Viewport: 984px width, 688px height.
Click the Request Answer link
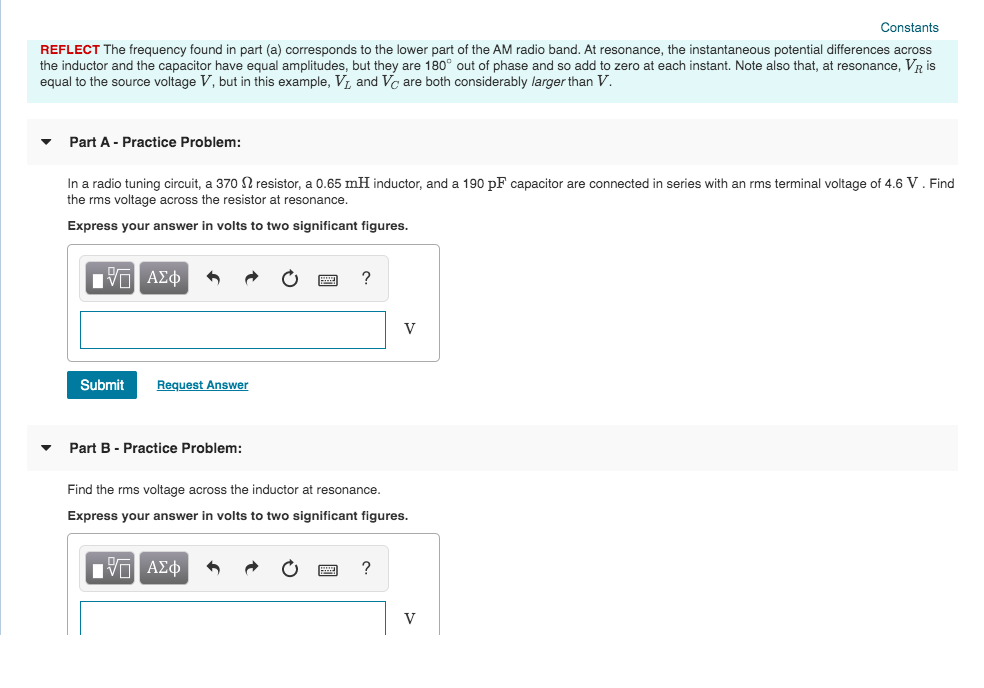tap(202, 384)
